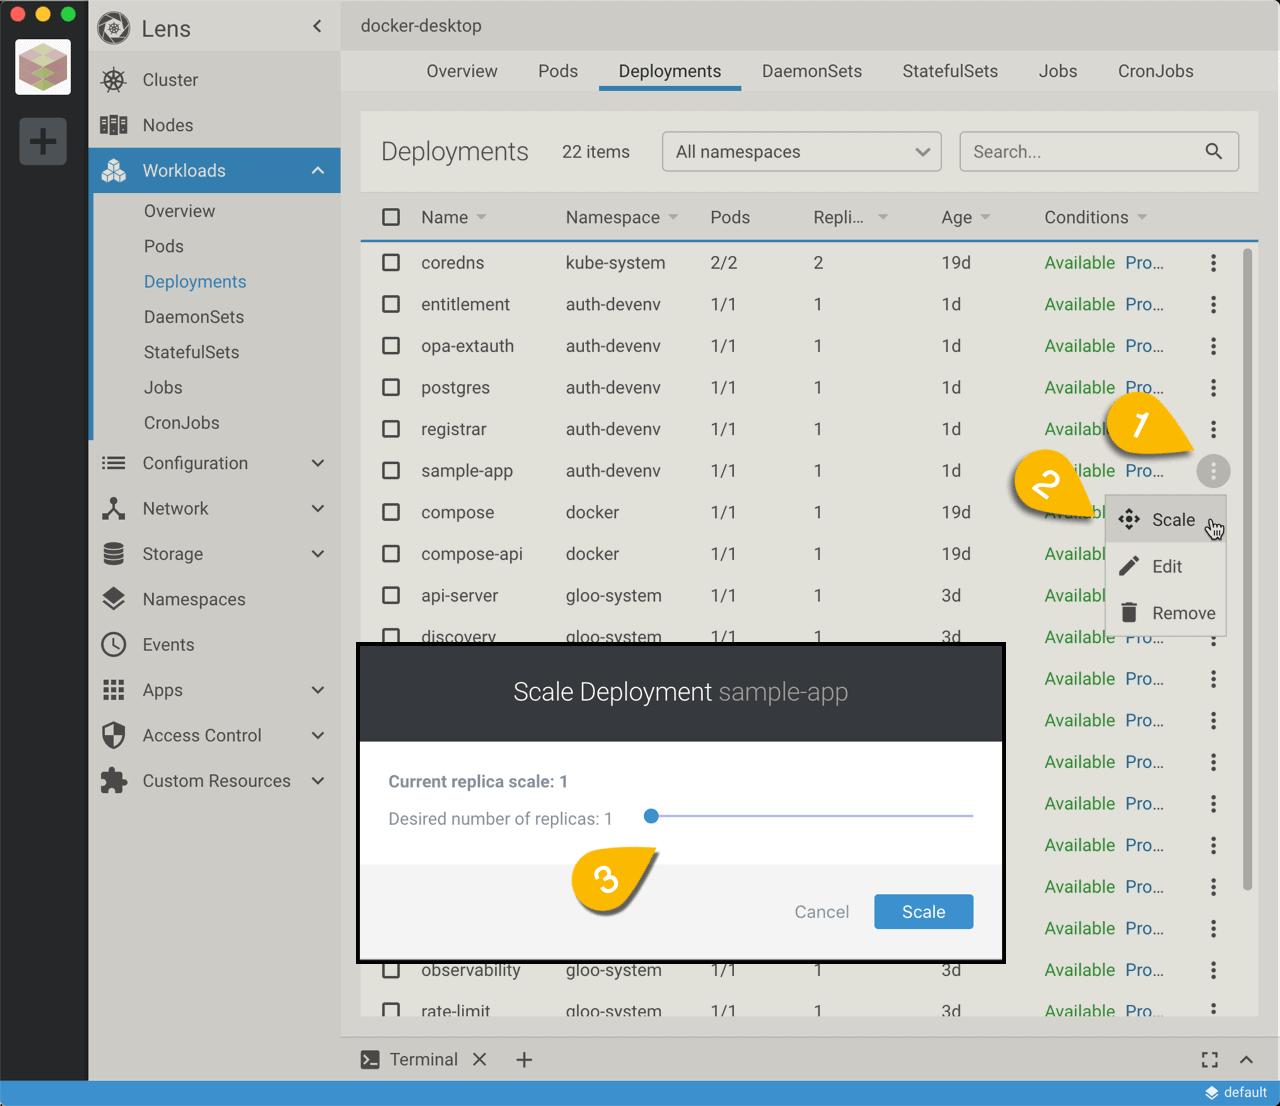This screenshot has width=1280, height=1106.
Task: Click the Access Control shield icon
Action: click(114, 735)
